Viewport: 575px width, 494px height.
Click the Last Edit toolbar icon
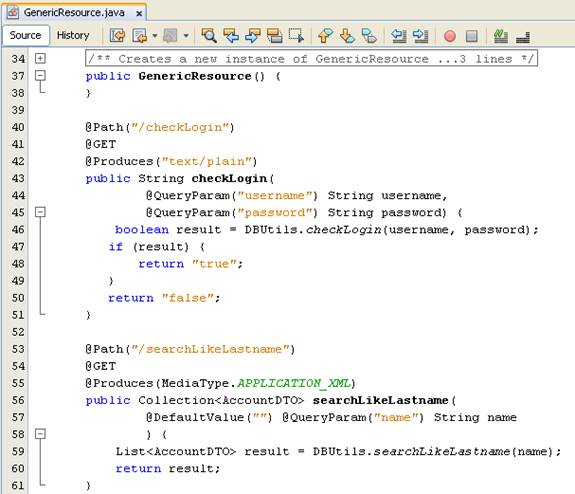[117, 36]
